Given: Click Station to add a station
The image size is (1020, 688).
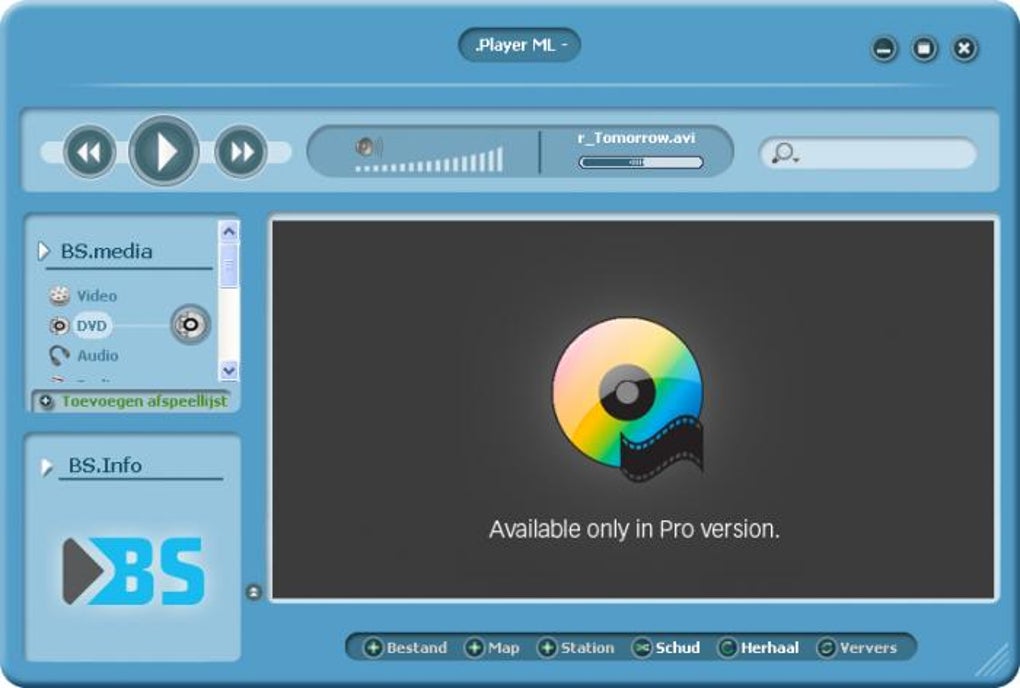Looking at the screenshot, I should point(587,648).
